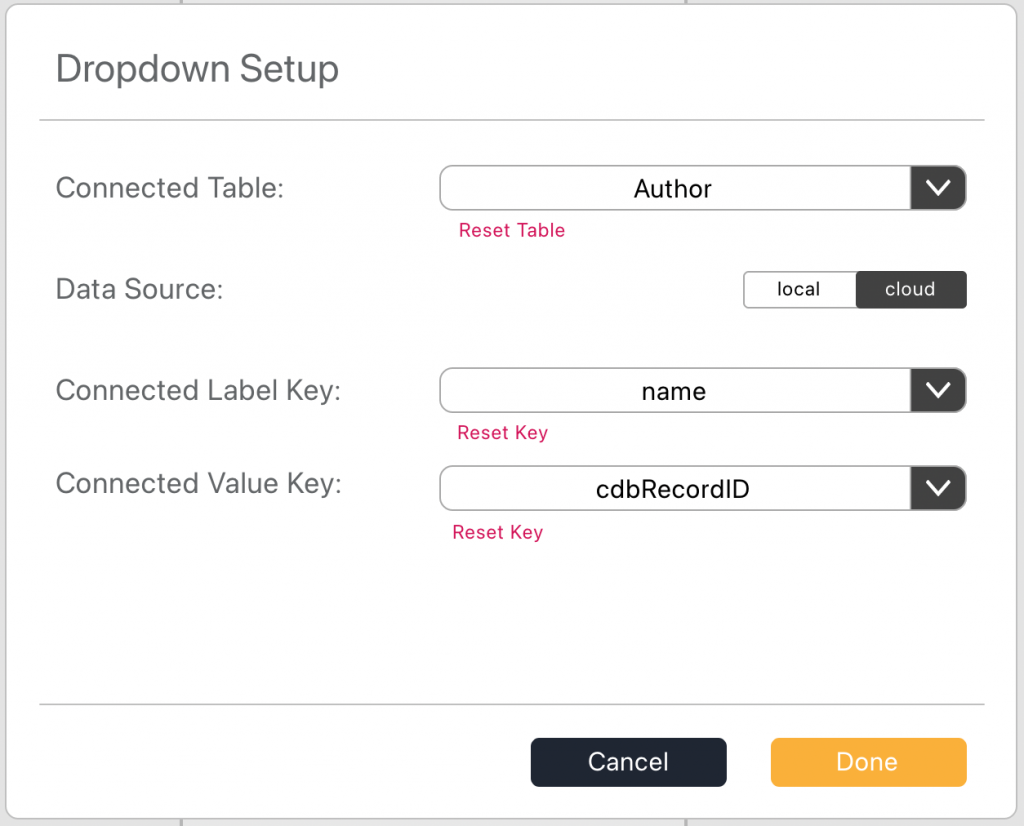Click the Connected Label Key chevron icon
1024x826 pixels.
click(938, 390)
